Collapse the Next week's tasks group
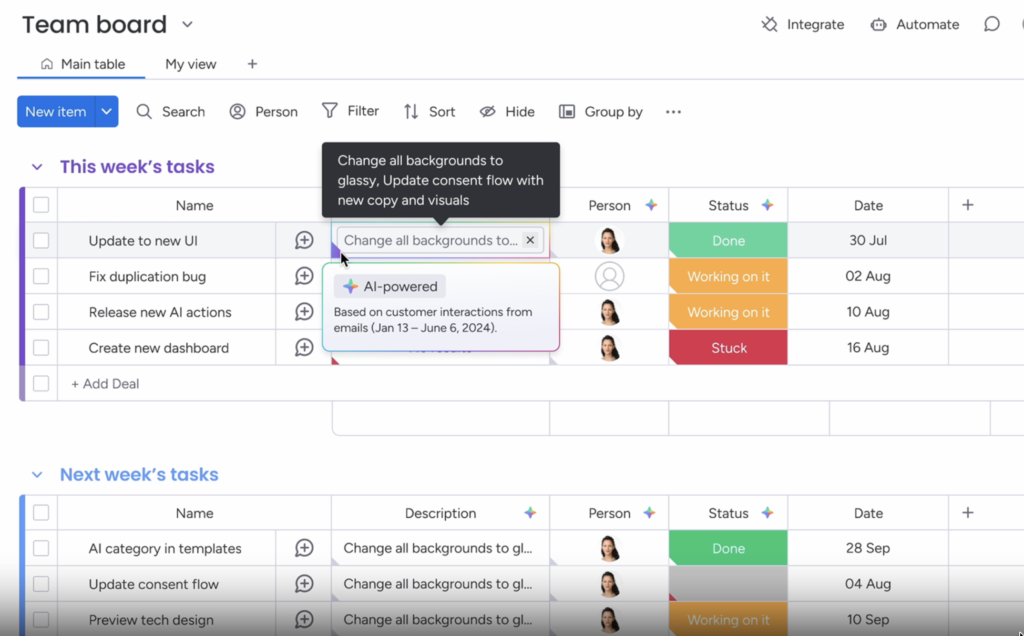The height and width of the screenshot is (636, 1024). click(x=37, y=475)
